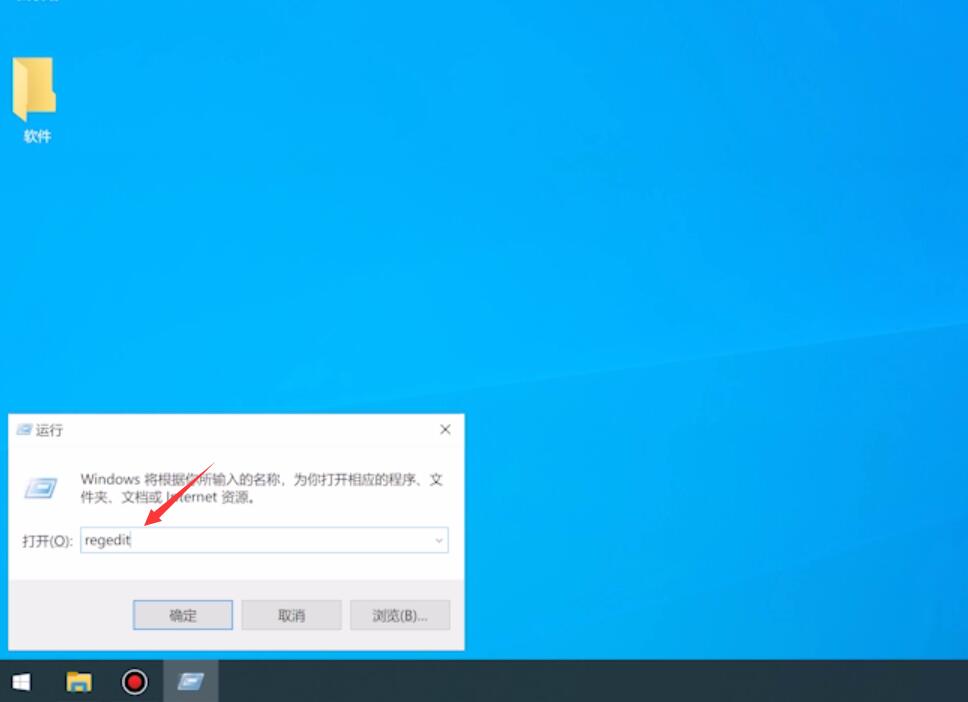Viewport: 968px width, 702px height.
Task: Click the 运行 title text
Action: point(49,430)
